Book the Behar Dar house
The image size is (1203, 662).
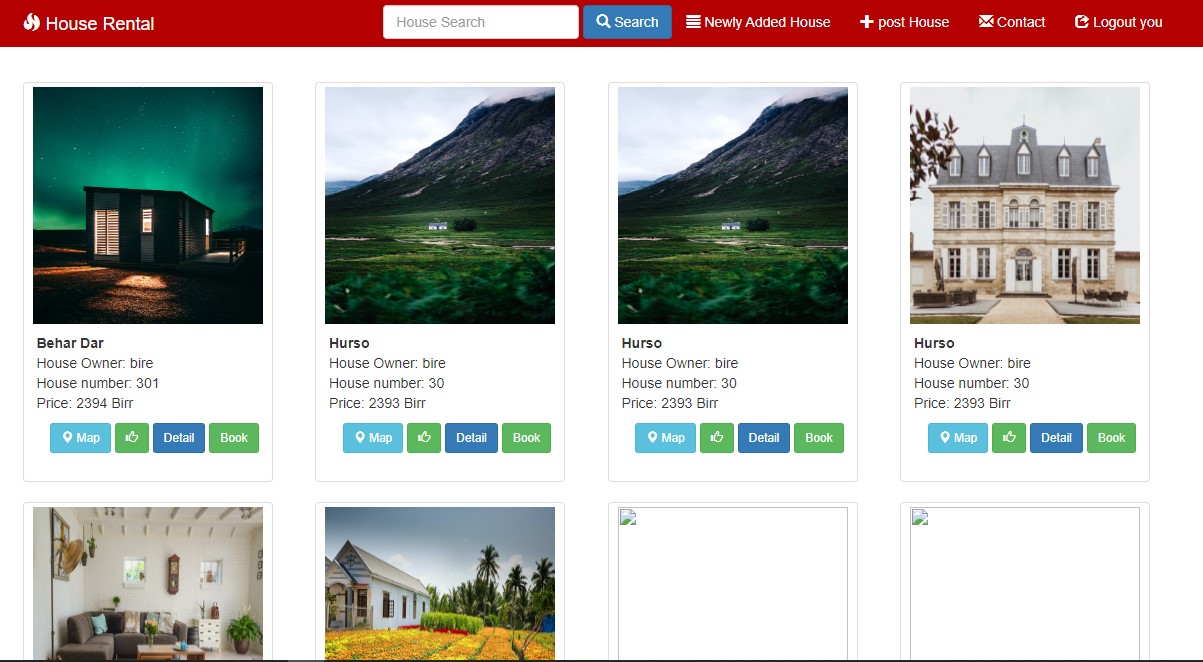tap(233, 438)
